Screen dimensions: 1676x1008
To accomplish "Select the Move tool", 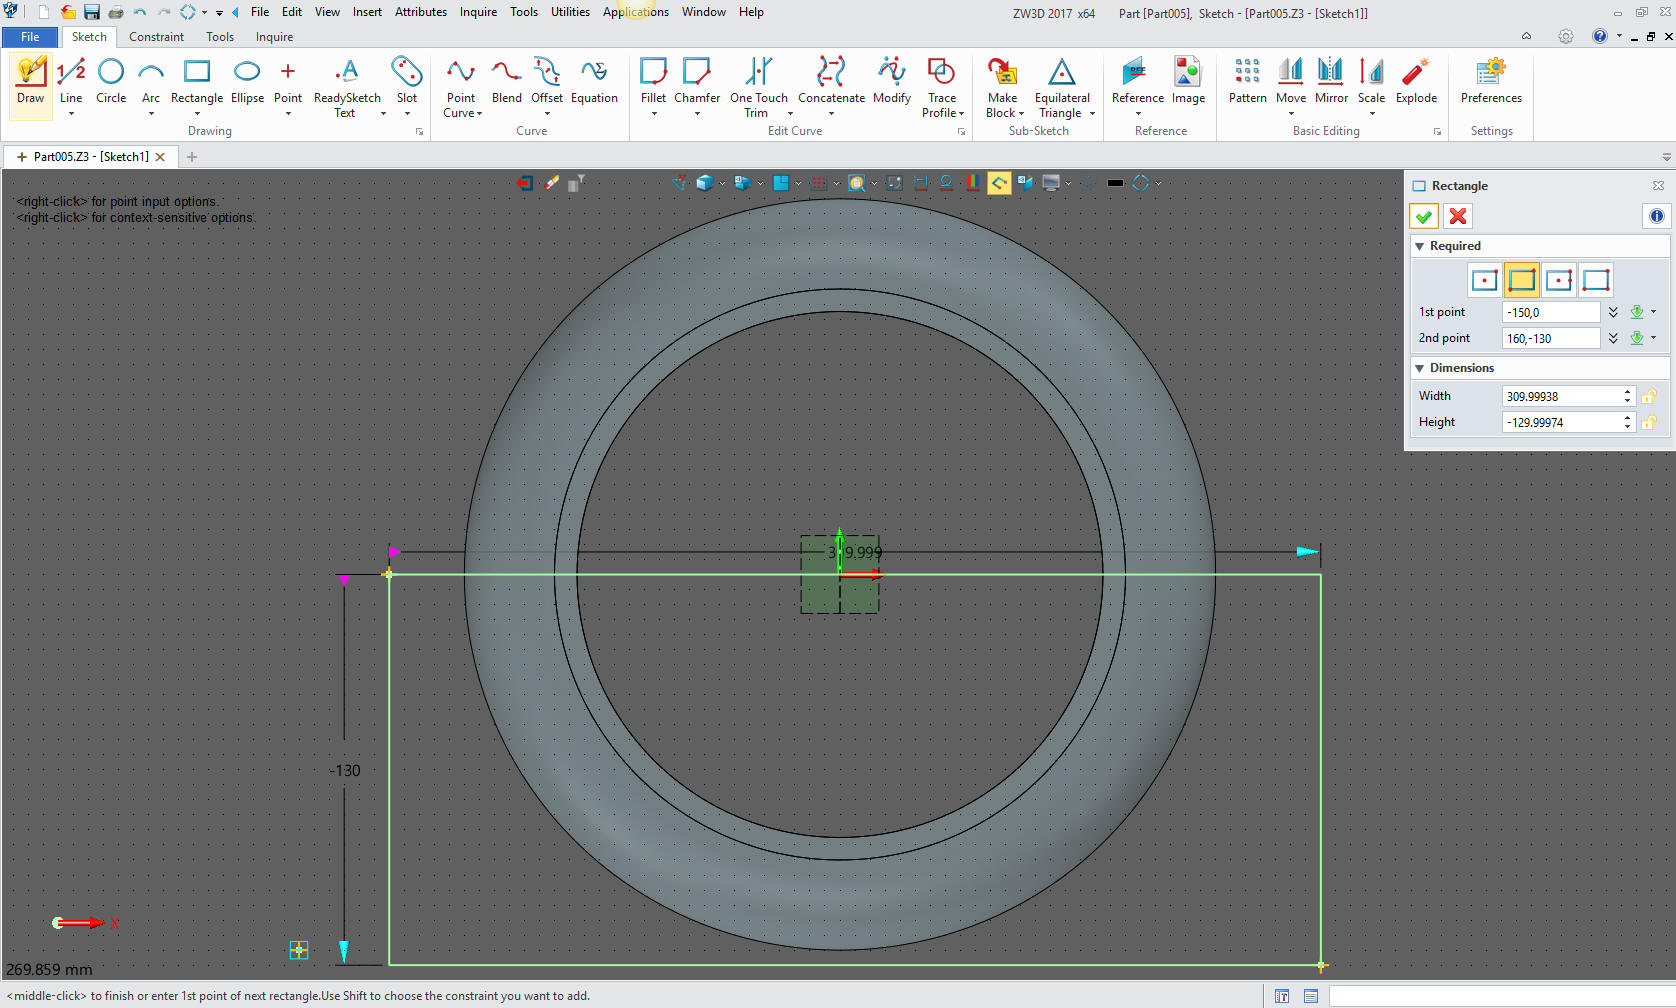I will (x=1291, y=82).
